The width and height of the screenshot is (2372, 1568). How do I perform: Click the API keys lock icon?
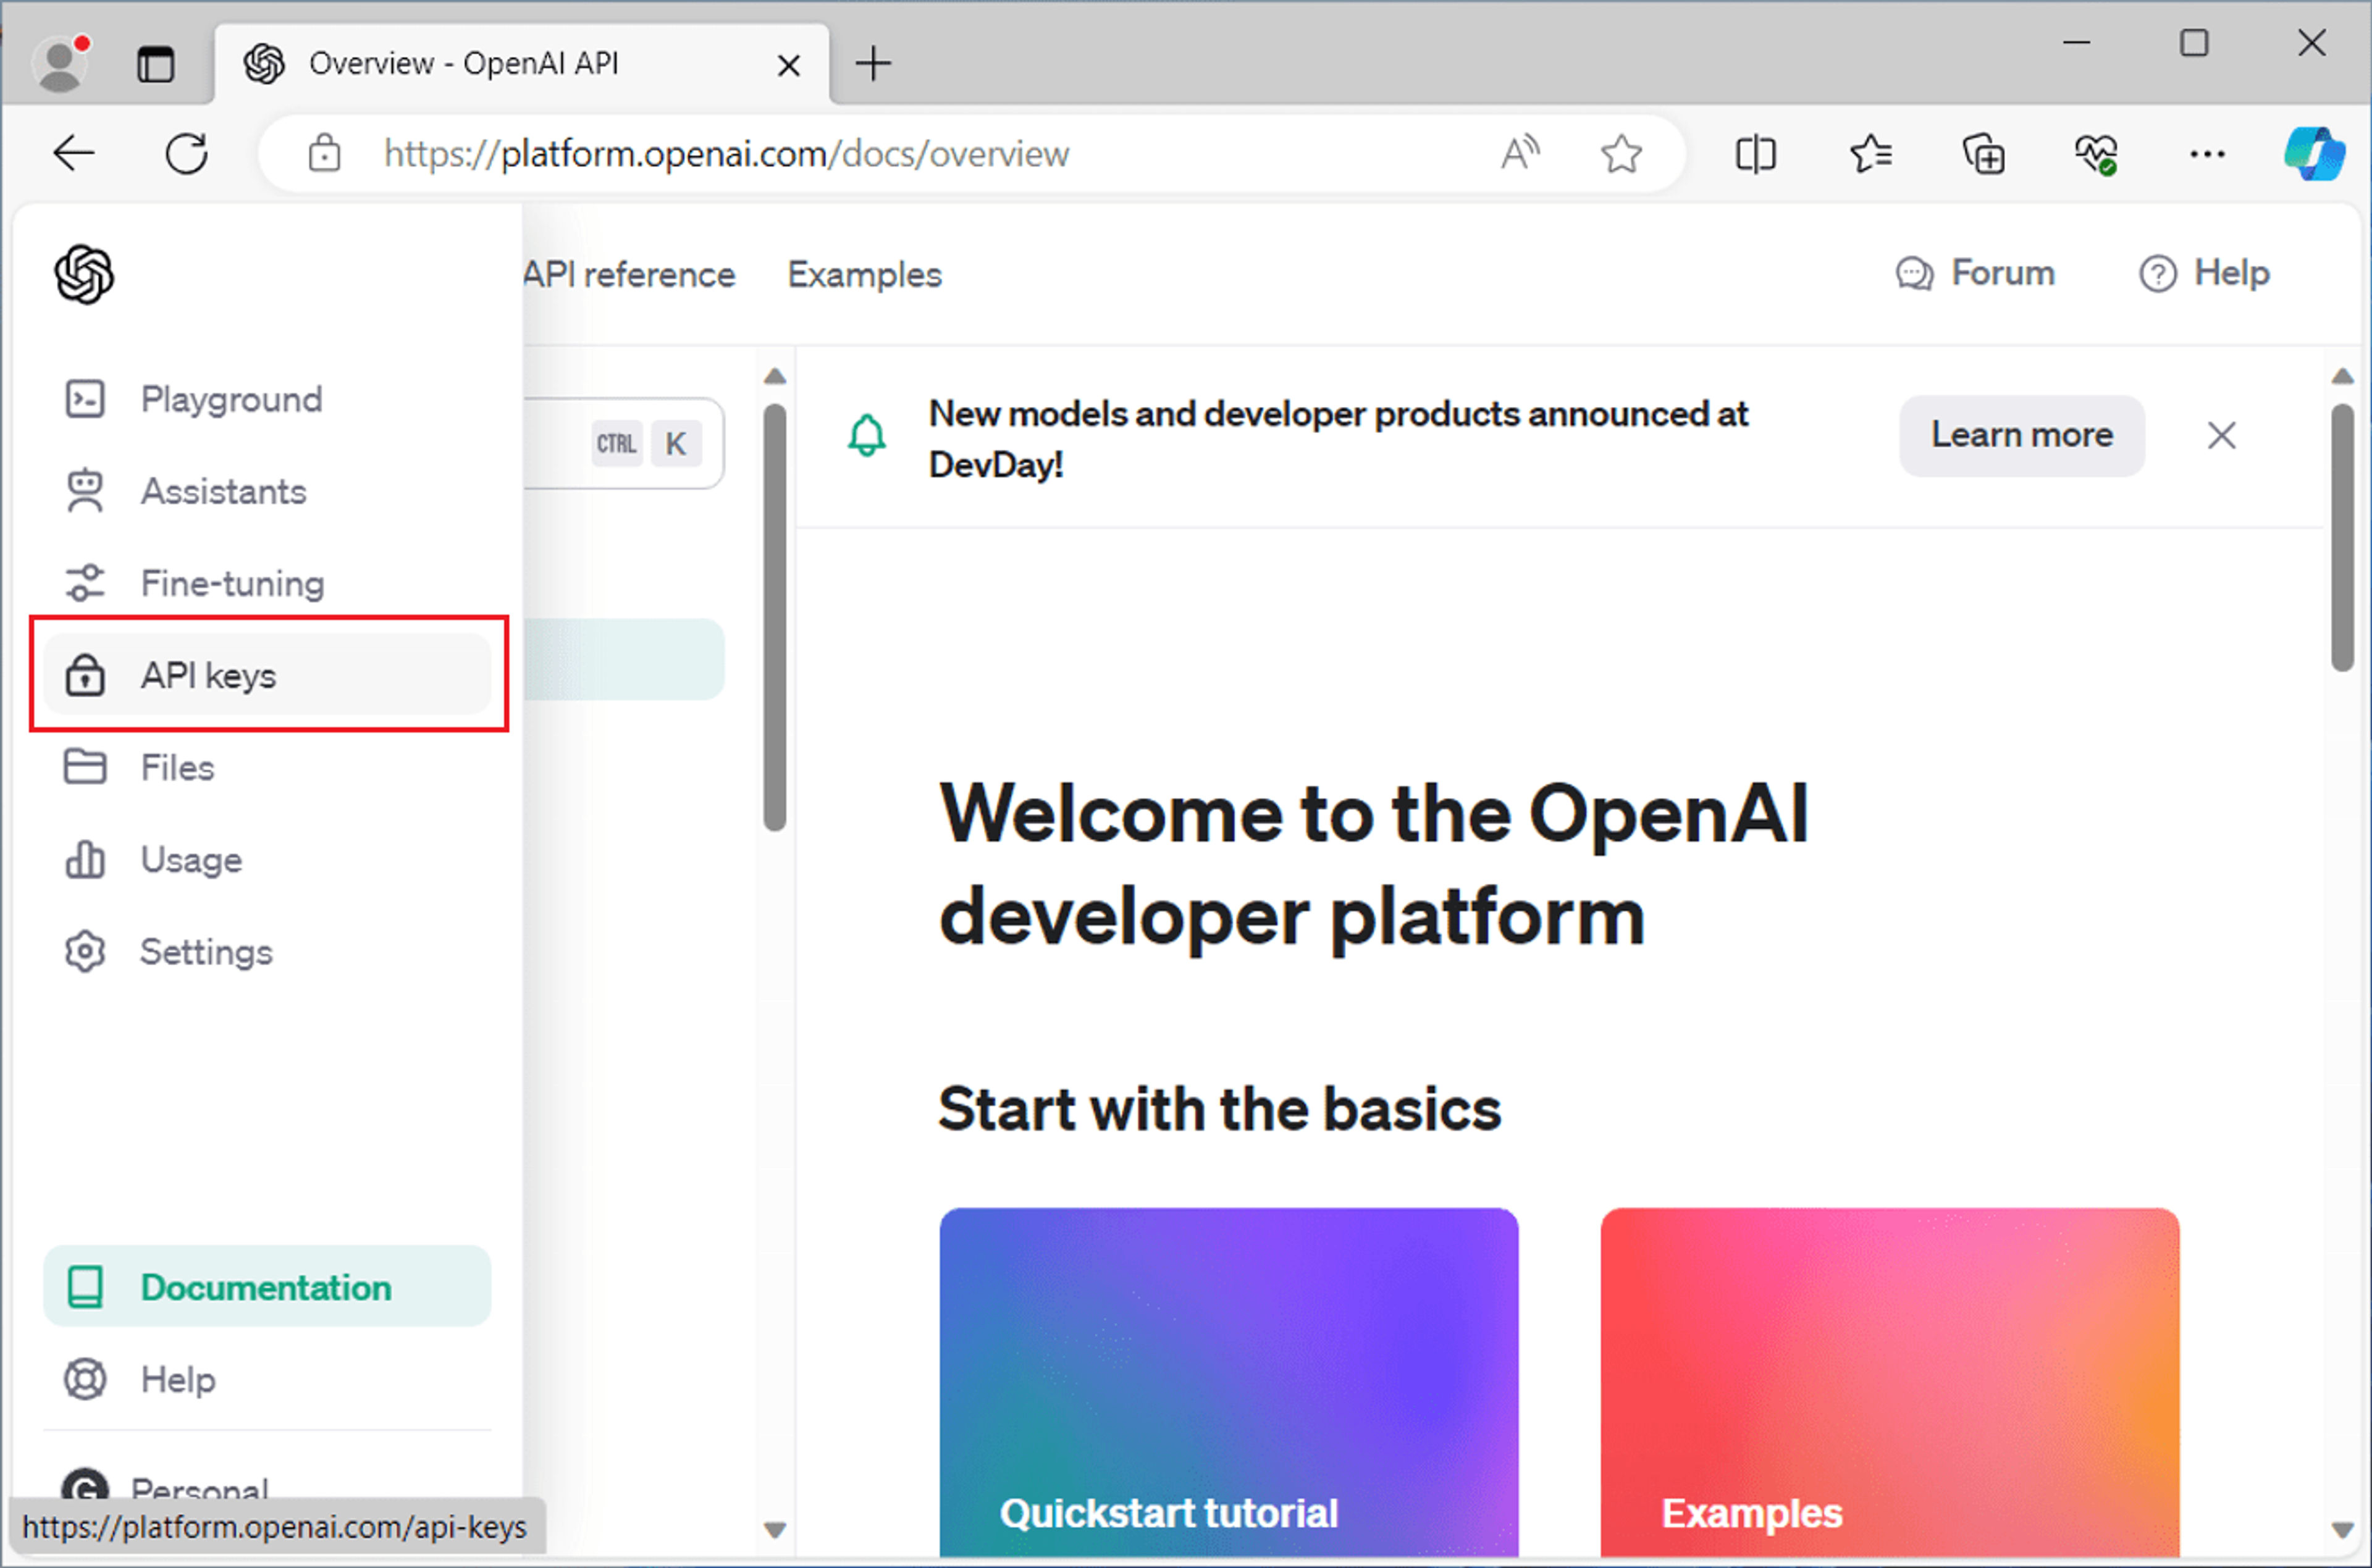85,675
